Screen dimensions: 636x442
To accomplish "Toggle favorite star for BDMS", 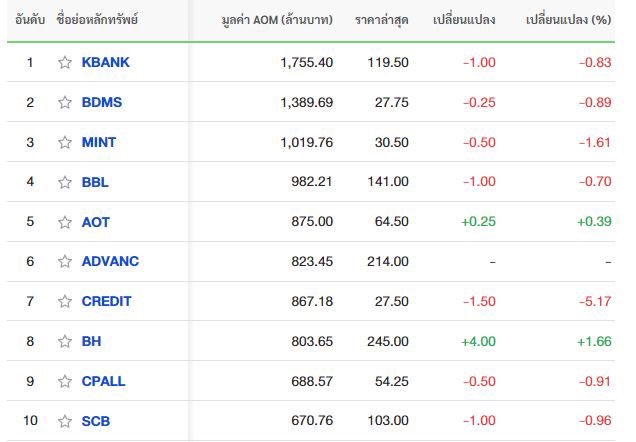I will (65, 102).
